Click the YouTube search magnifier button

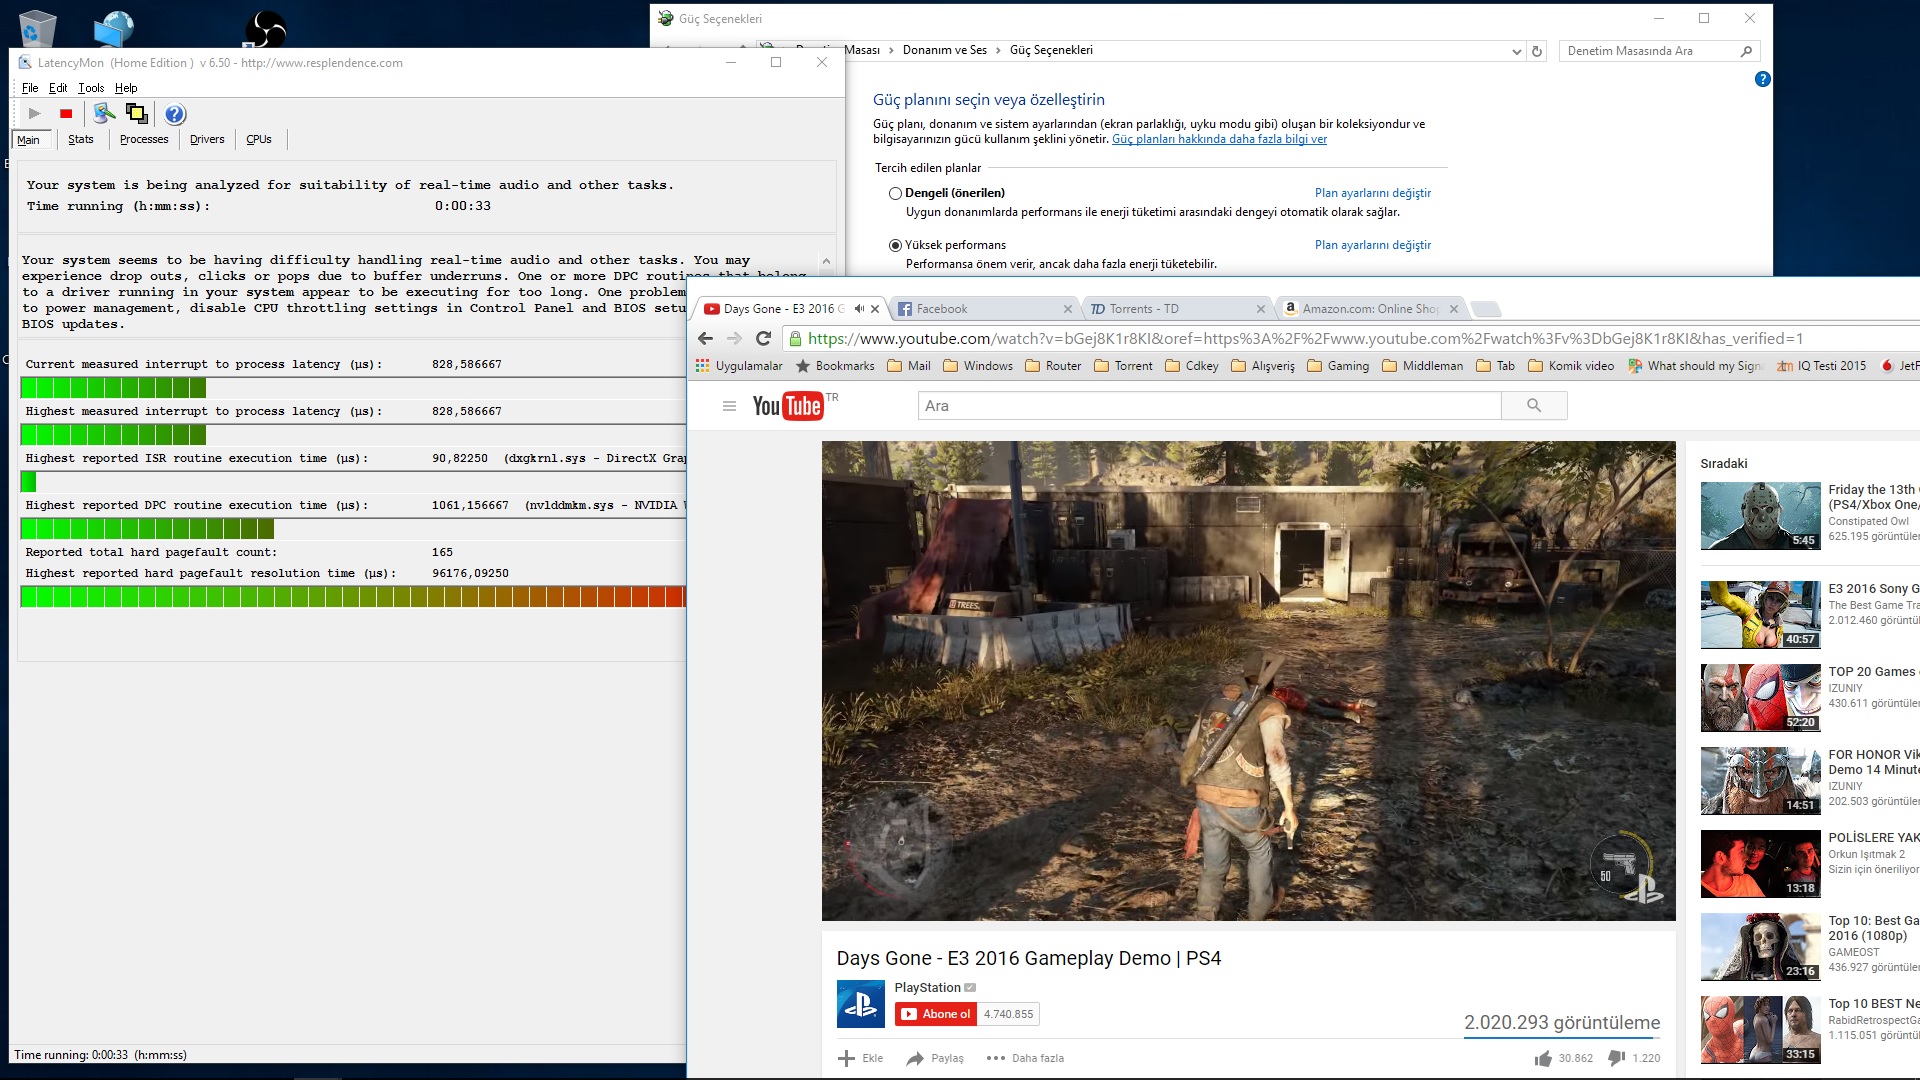click(1534, 406)
